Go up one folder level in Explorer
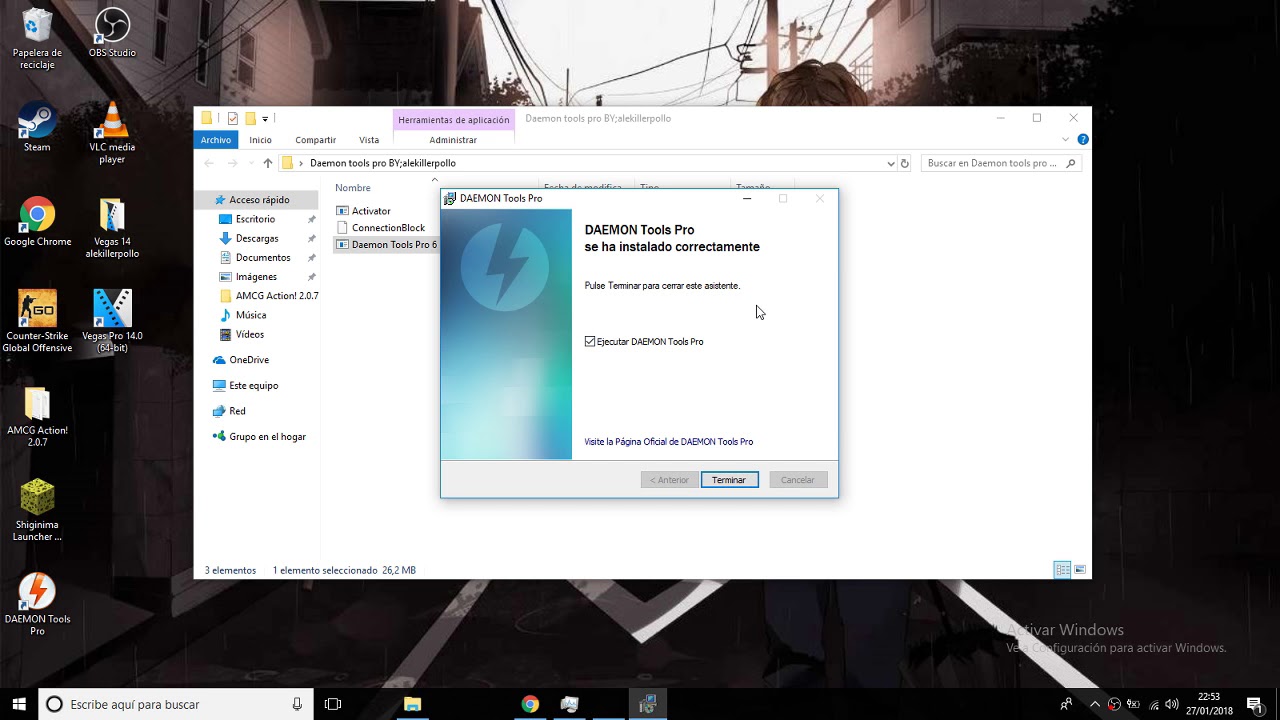The width and height of the screenshot is (1280, 720). (267, 163)
